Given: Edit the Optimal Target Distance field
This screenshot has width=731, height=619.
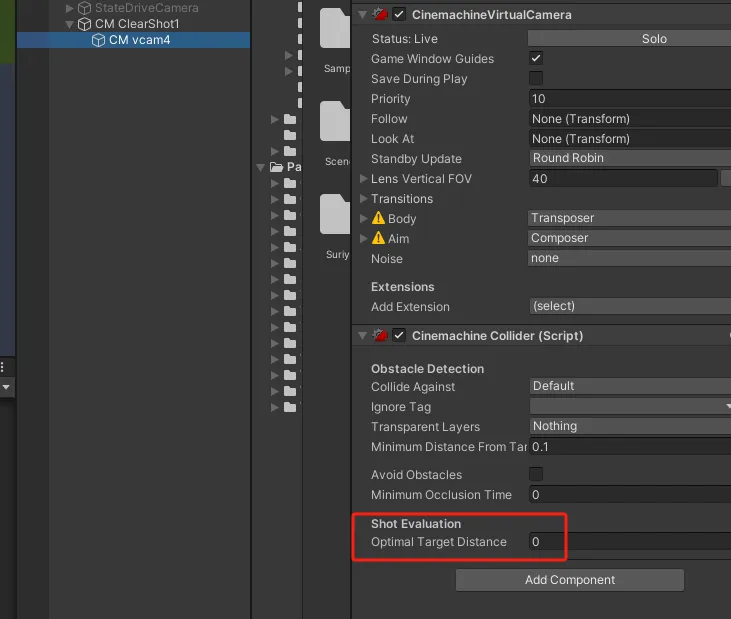Looking at the screenshot, I should (630, 542).
